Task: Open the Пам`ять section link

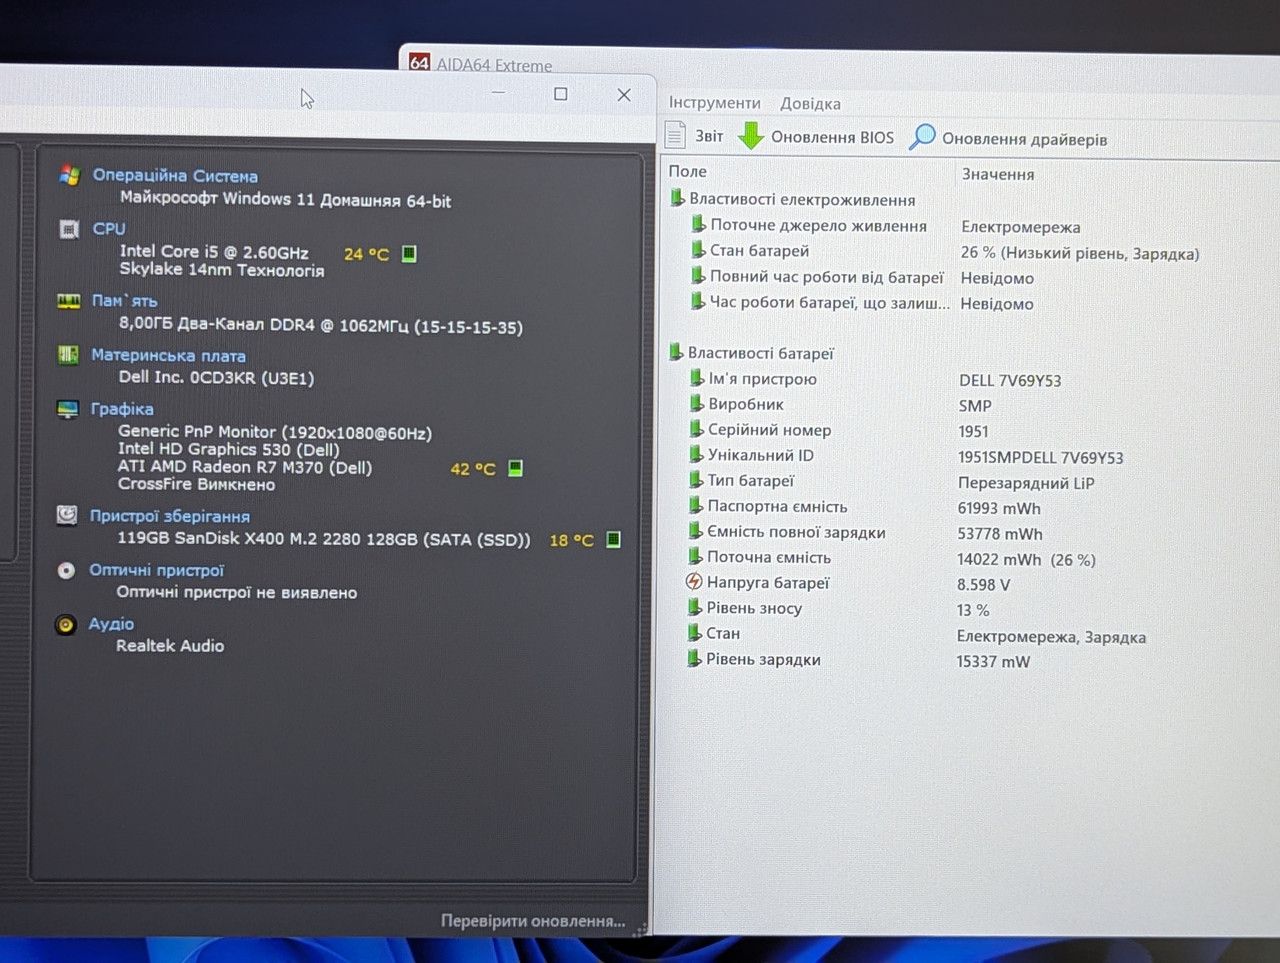Action: pos(124,301)
